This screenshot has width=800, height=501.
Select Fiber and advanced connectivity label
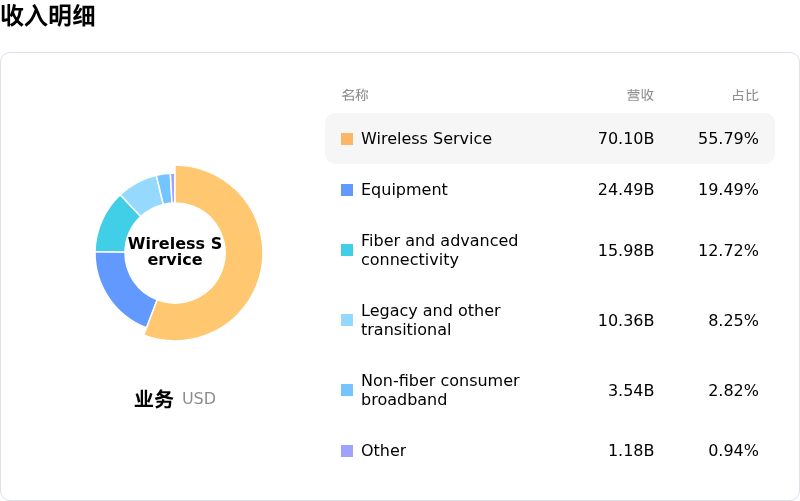pos(439,250)
